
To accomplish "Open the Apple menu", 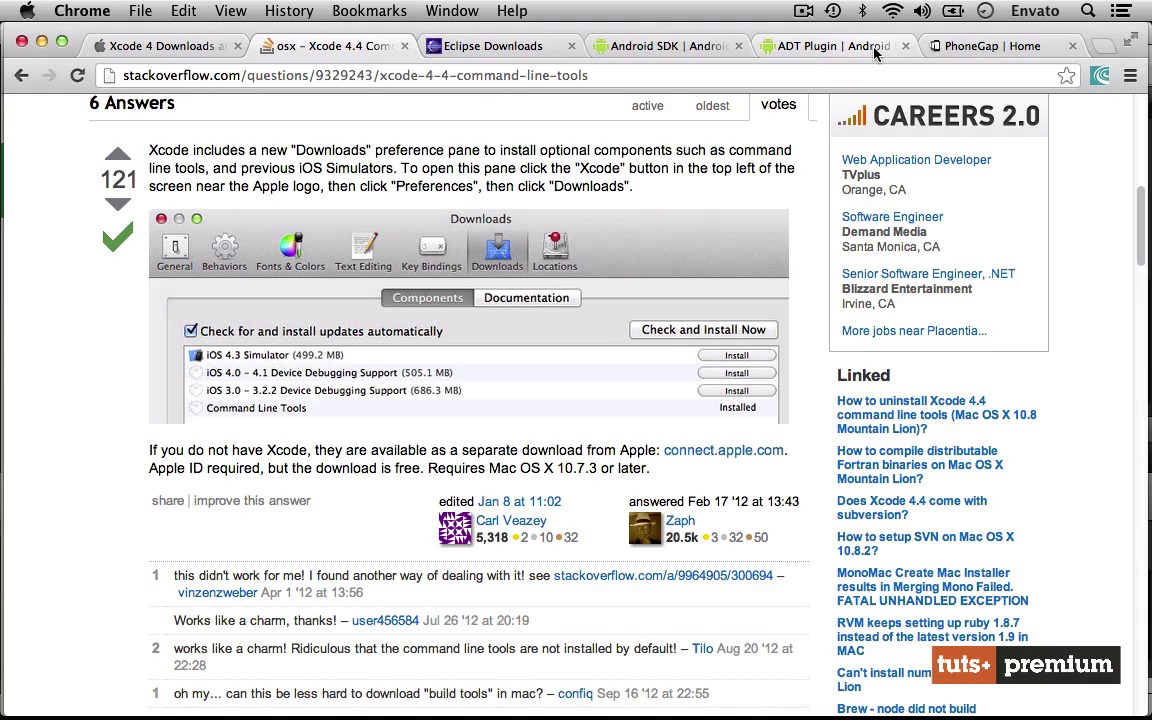I will click(27, 10).
